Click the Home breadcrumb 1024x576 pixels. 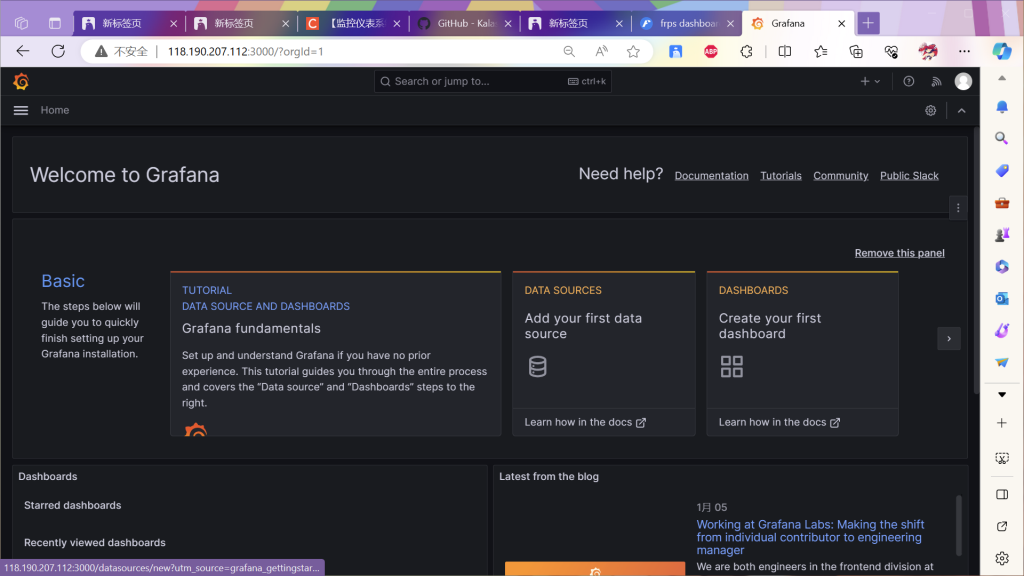pyautogui.click(x=55, y=110)
